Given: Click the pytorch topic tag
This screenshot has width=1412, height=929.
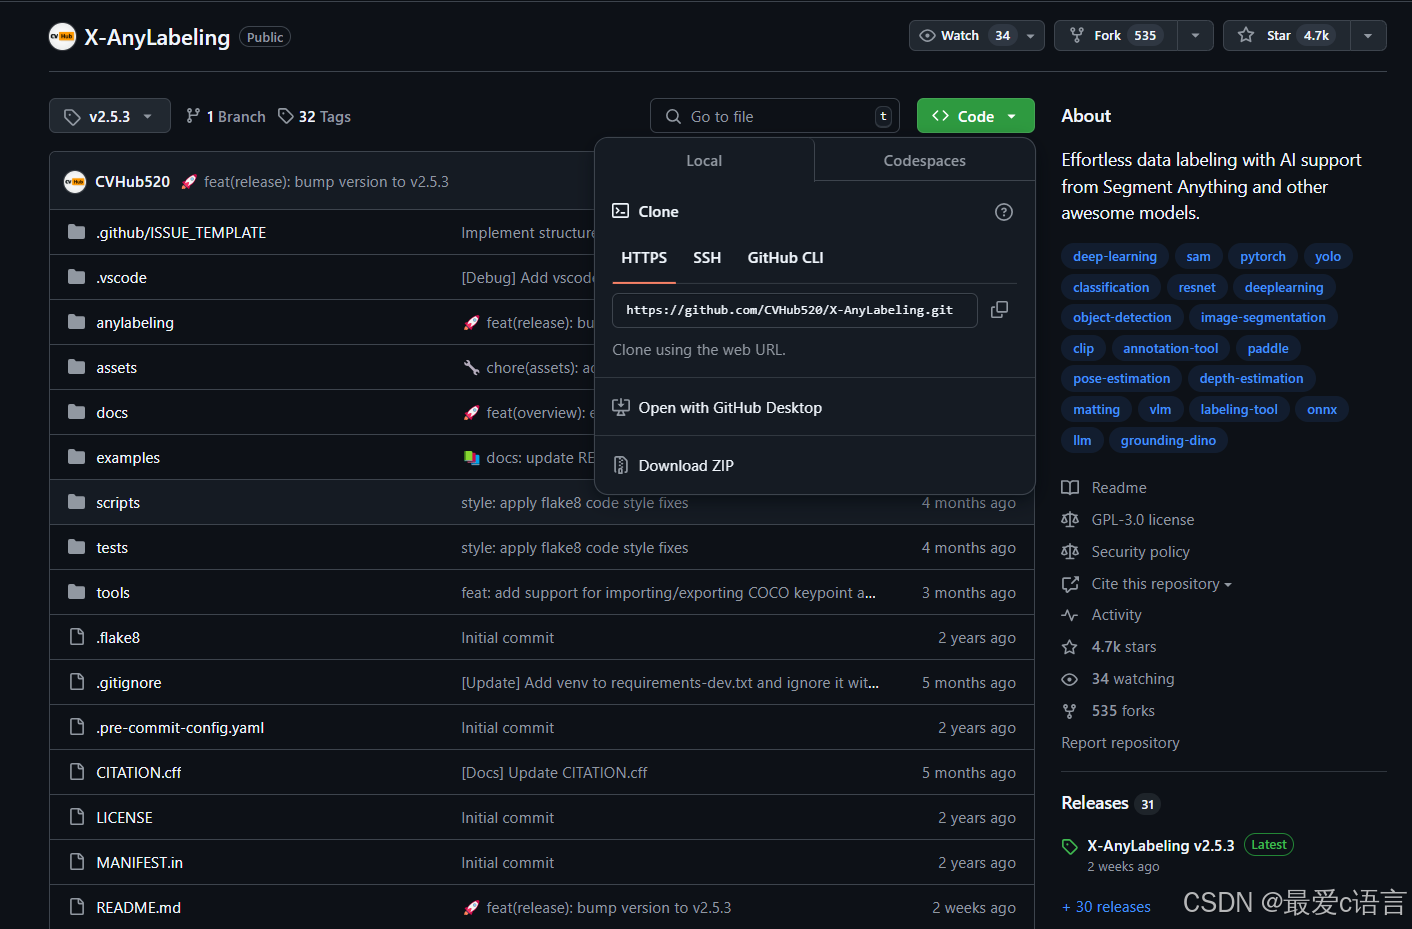Looking at the screenshot, I should click(1263, 257).
